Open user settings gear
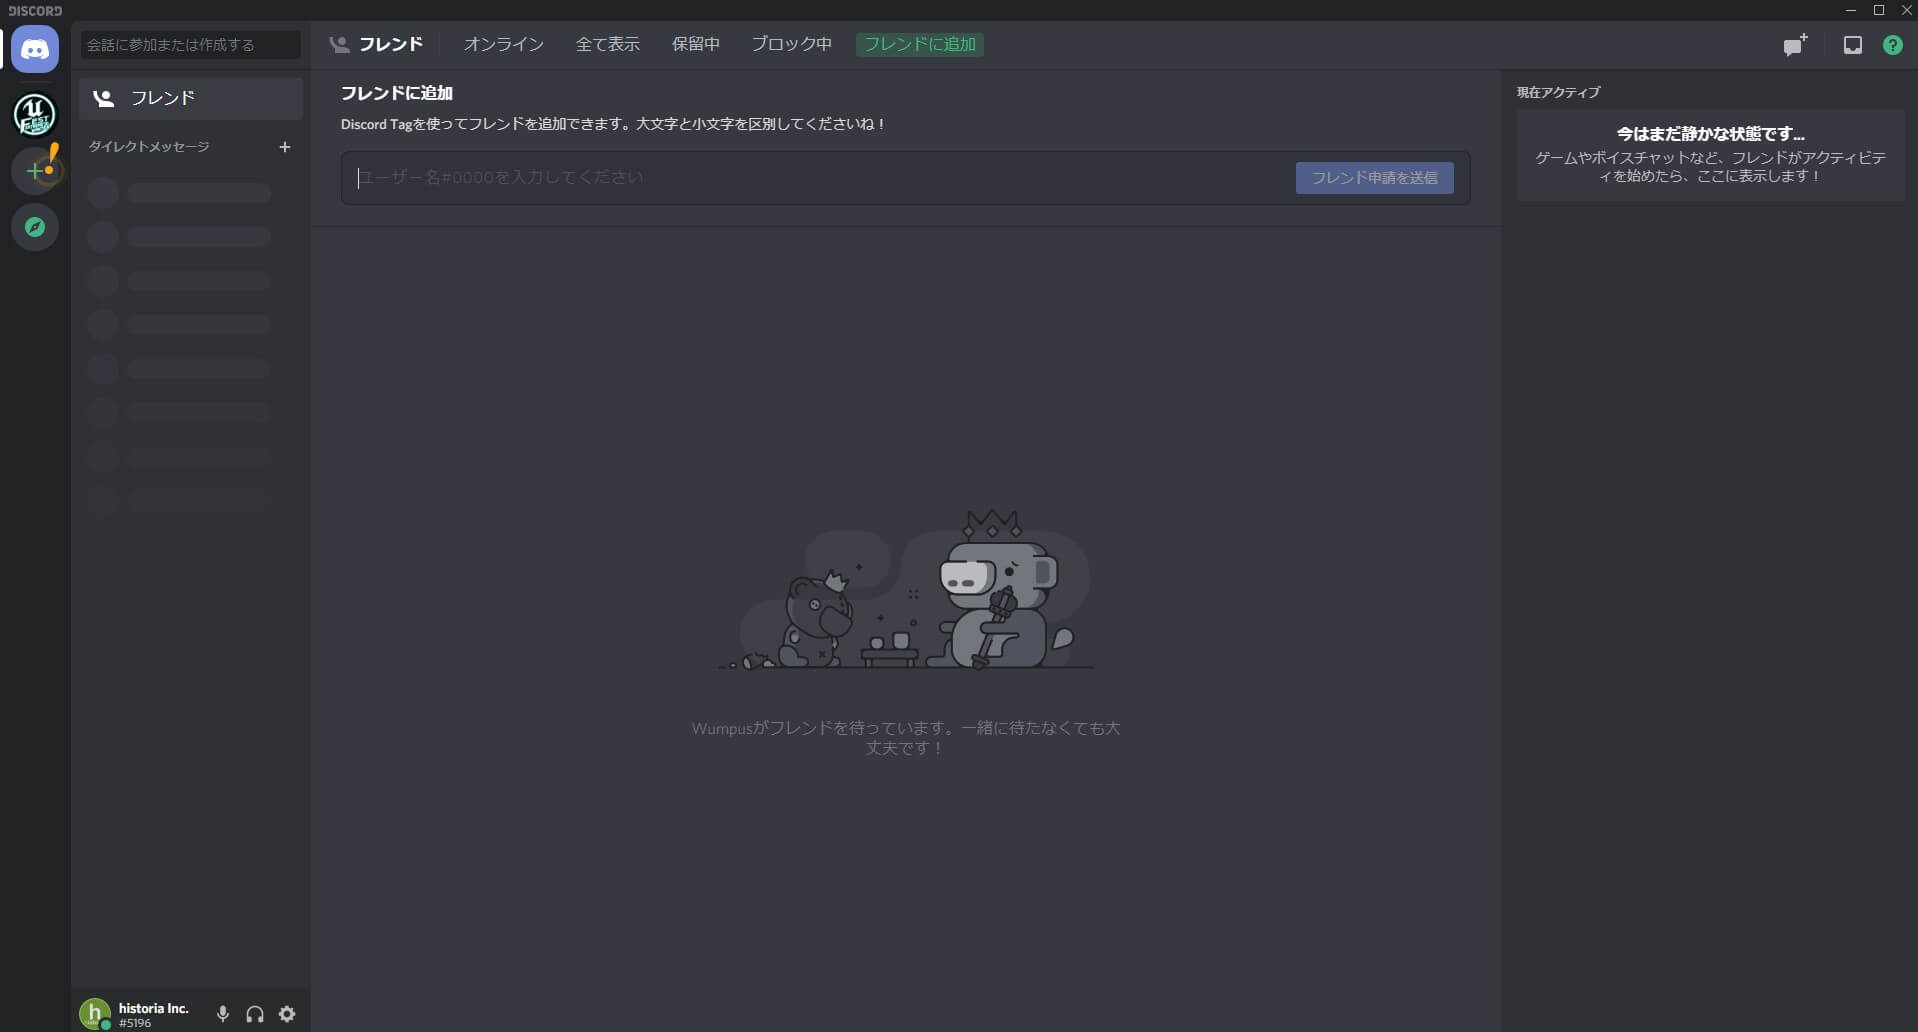The height and width of the screenshot is (1032, 1918). click(x=287, y=1014)
